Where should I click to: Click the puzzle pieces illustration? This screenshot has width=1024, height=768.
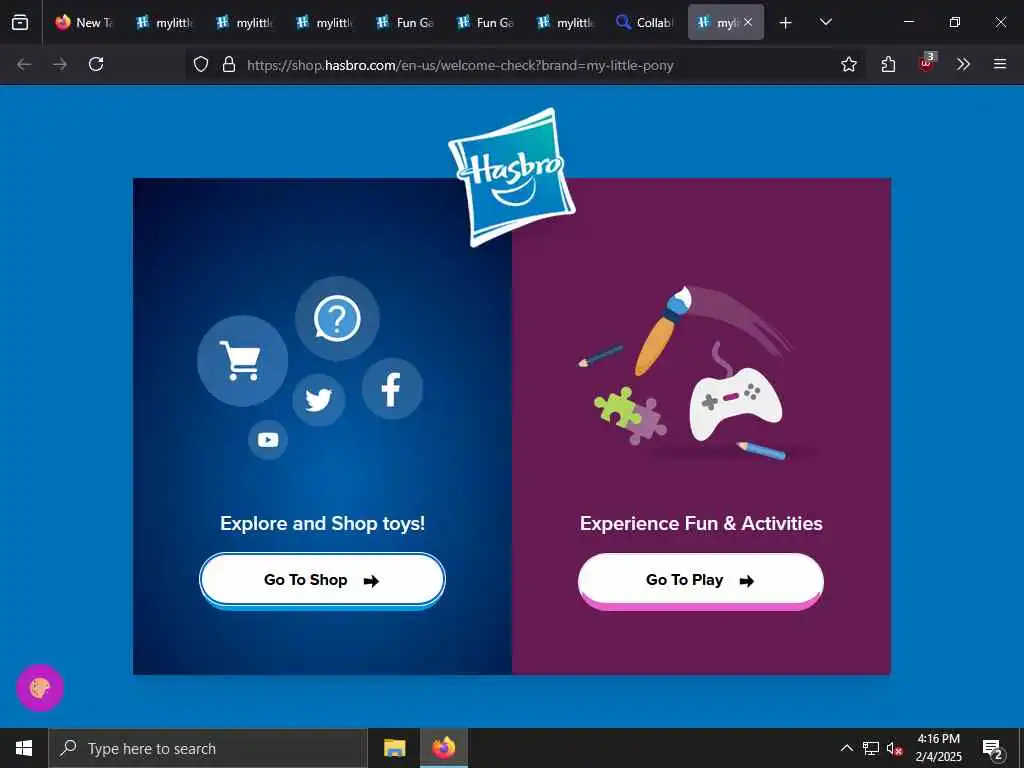630,415
